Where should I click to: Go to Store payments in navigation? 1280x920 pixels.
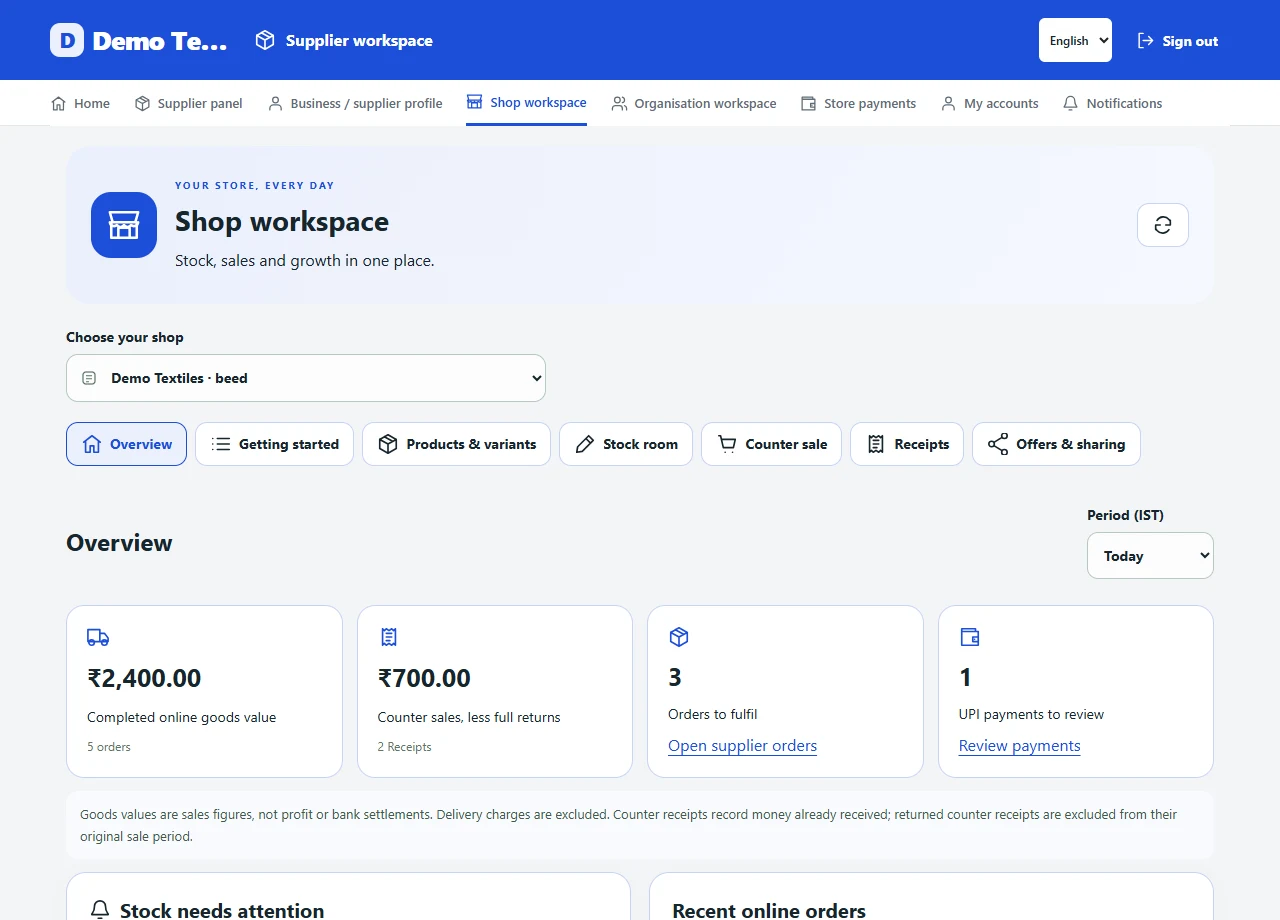coord(859,103)
